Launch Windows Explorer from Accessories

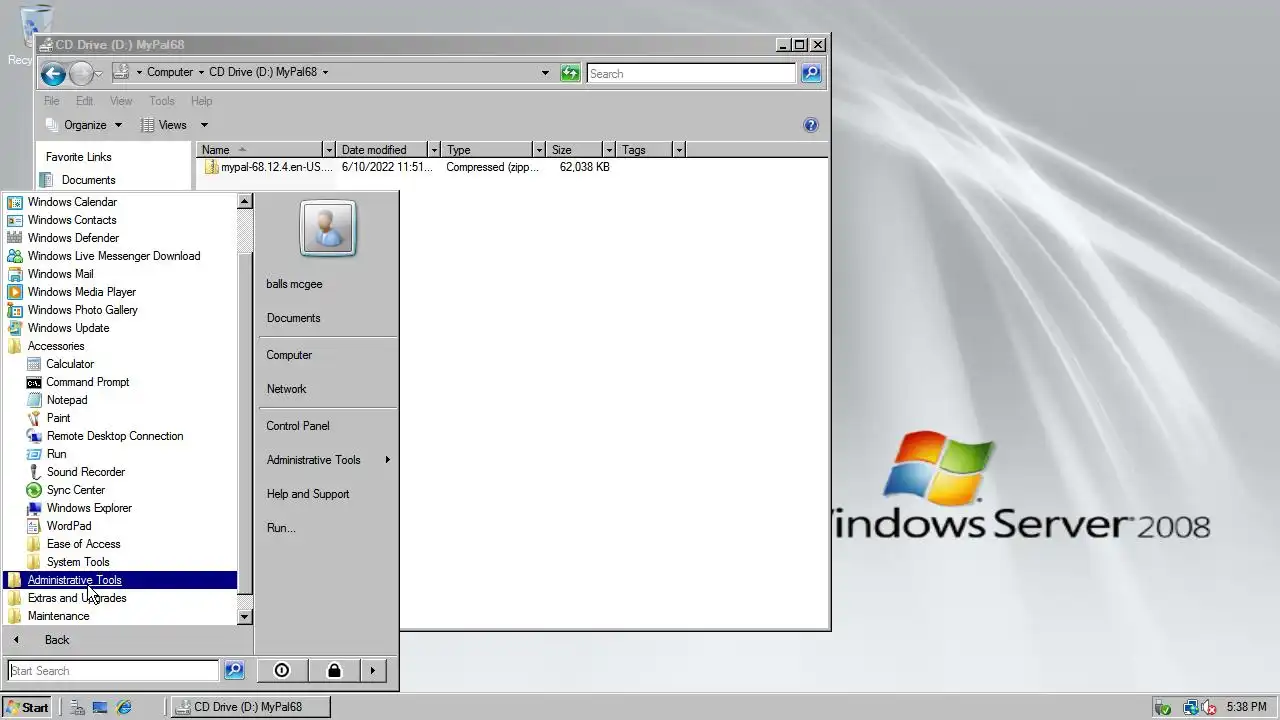point(89,508)
